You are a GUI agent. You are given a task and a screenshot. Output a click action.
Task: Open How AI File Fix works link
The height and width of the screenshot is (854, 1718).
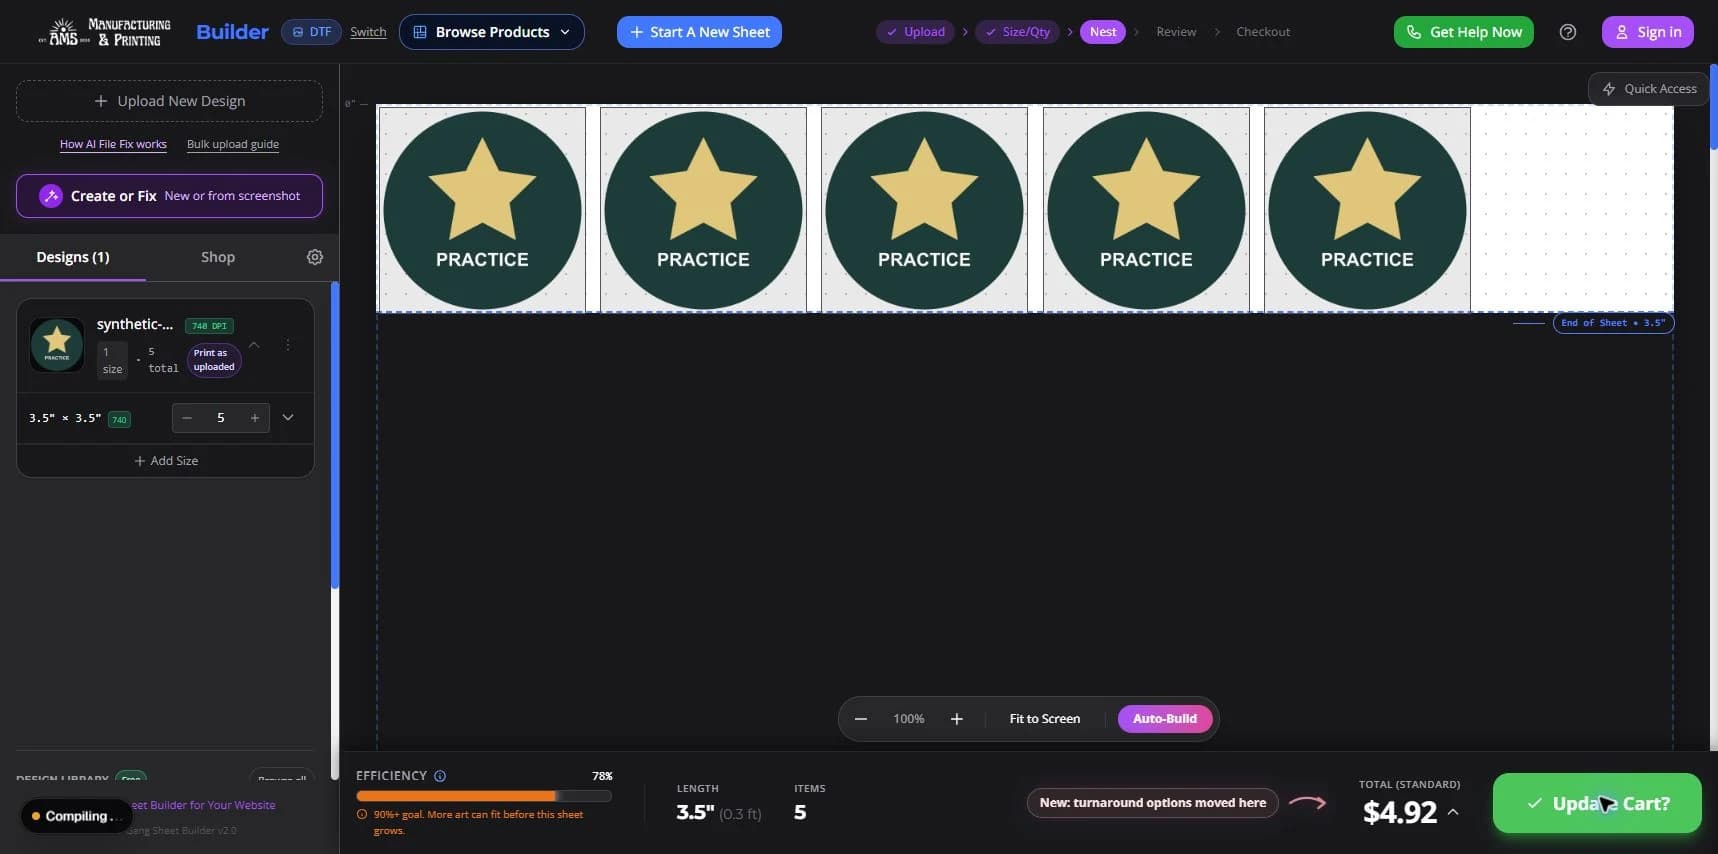(113, 144)
